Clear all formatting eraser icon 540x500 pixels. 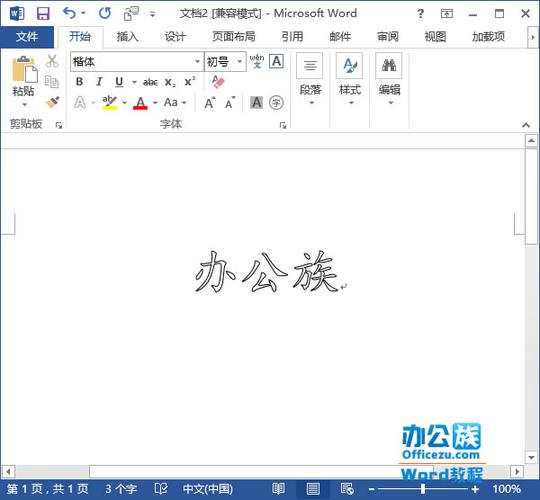coord(218,82)
